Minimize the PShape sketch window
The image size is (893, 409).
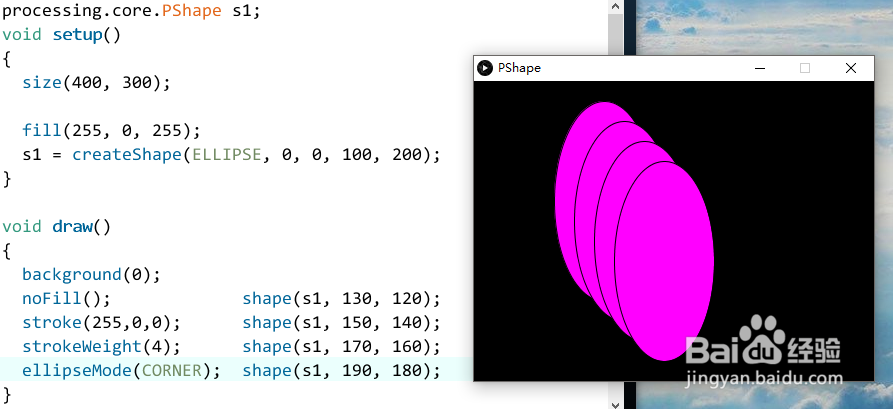(x=759, y=68)
